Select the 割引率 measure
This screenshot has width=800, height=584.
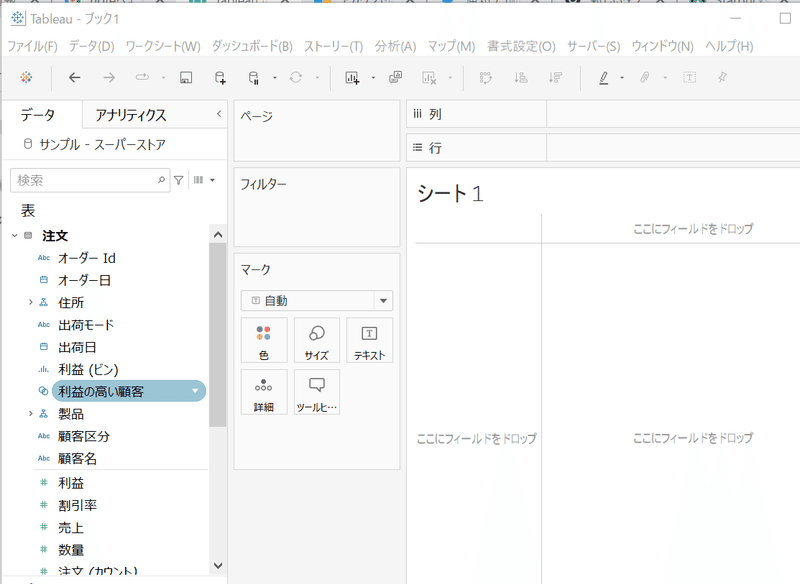(x=78, y=505)
